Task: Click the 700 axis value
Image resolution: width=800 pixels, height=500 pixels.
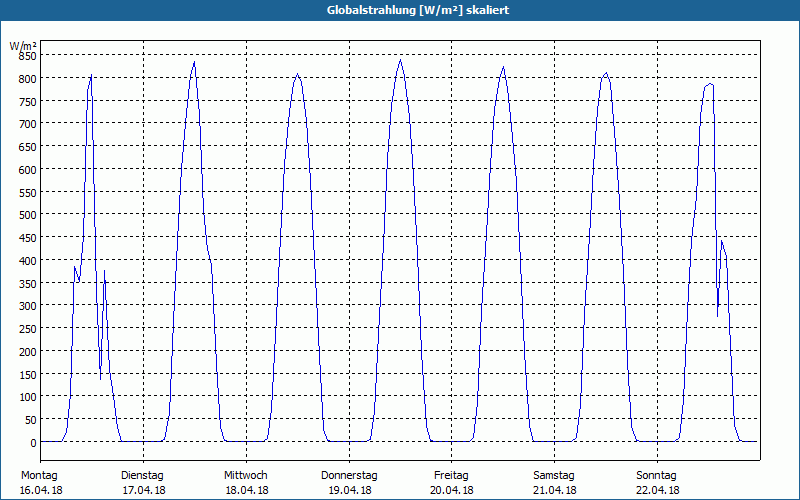Action: (x=27, y=124)
